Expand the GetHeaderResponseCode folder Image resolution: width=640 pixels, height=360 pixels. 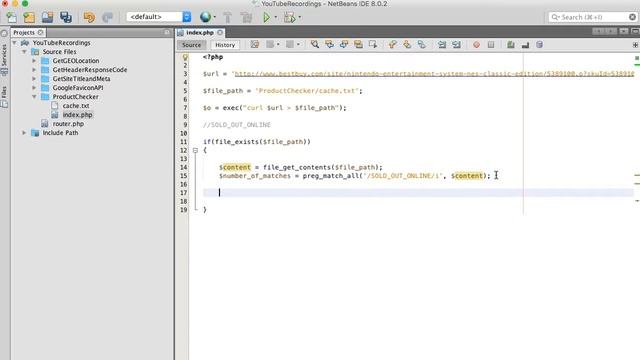click(x=34, y=69)
